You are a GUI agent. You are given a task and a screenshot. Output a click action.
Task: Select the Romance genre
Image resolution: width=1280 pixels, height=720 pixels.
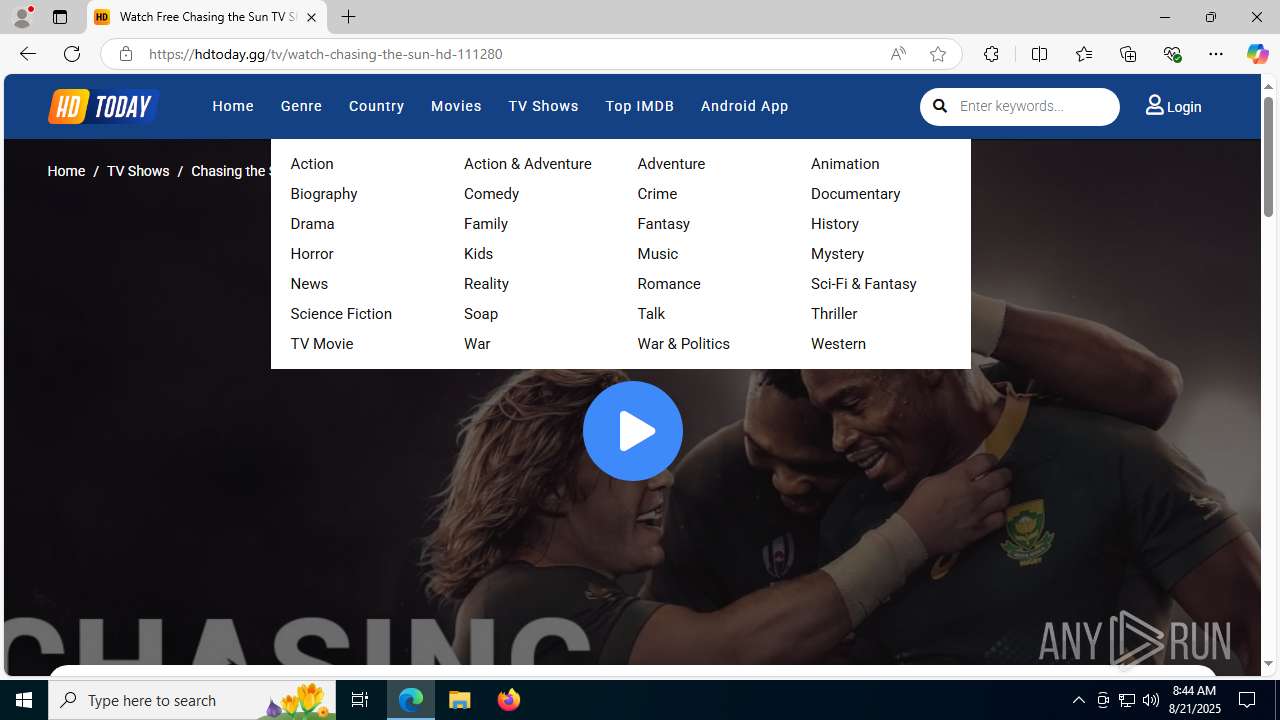pyautogui.click(x=669, y=284)
